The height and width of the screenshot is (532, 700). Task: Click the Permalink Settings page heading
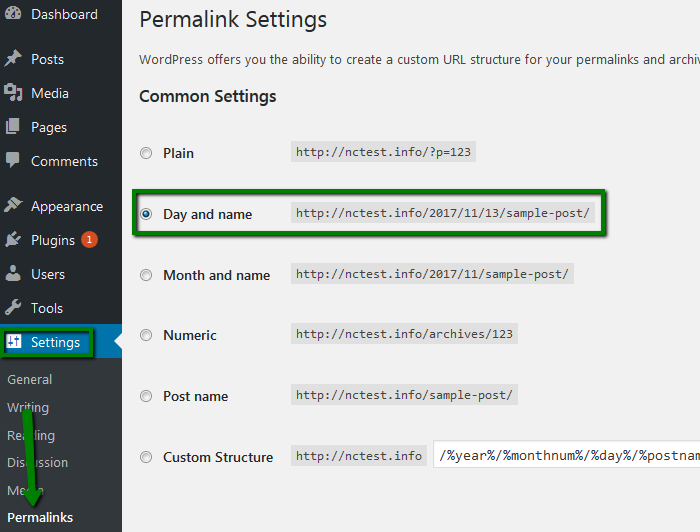tap(233, 20)
